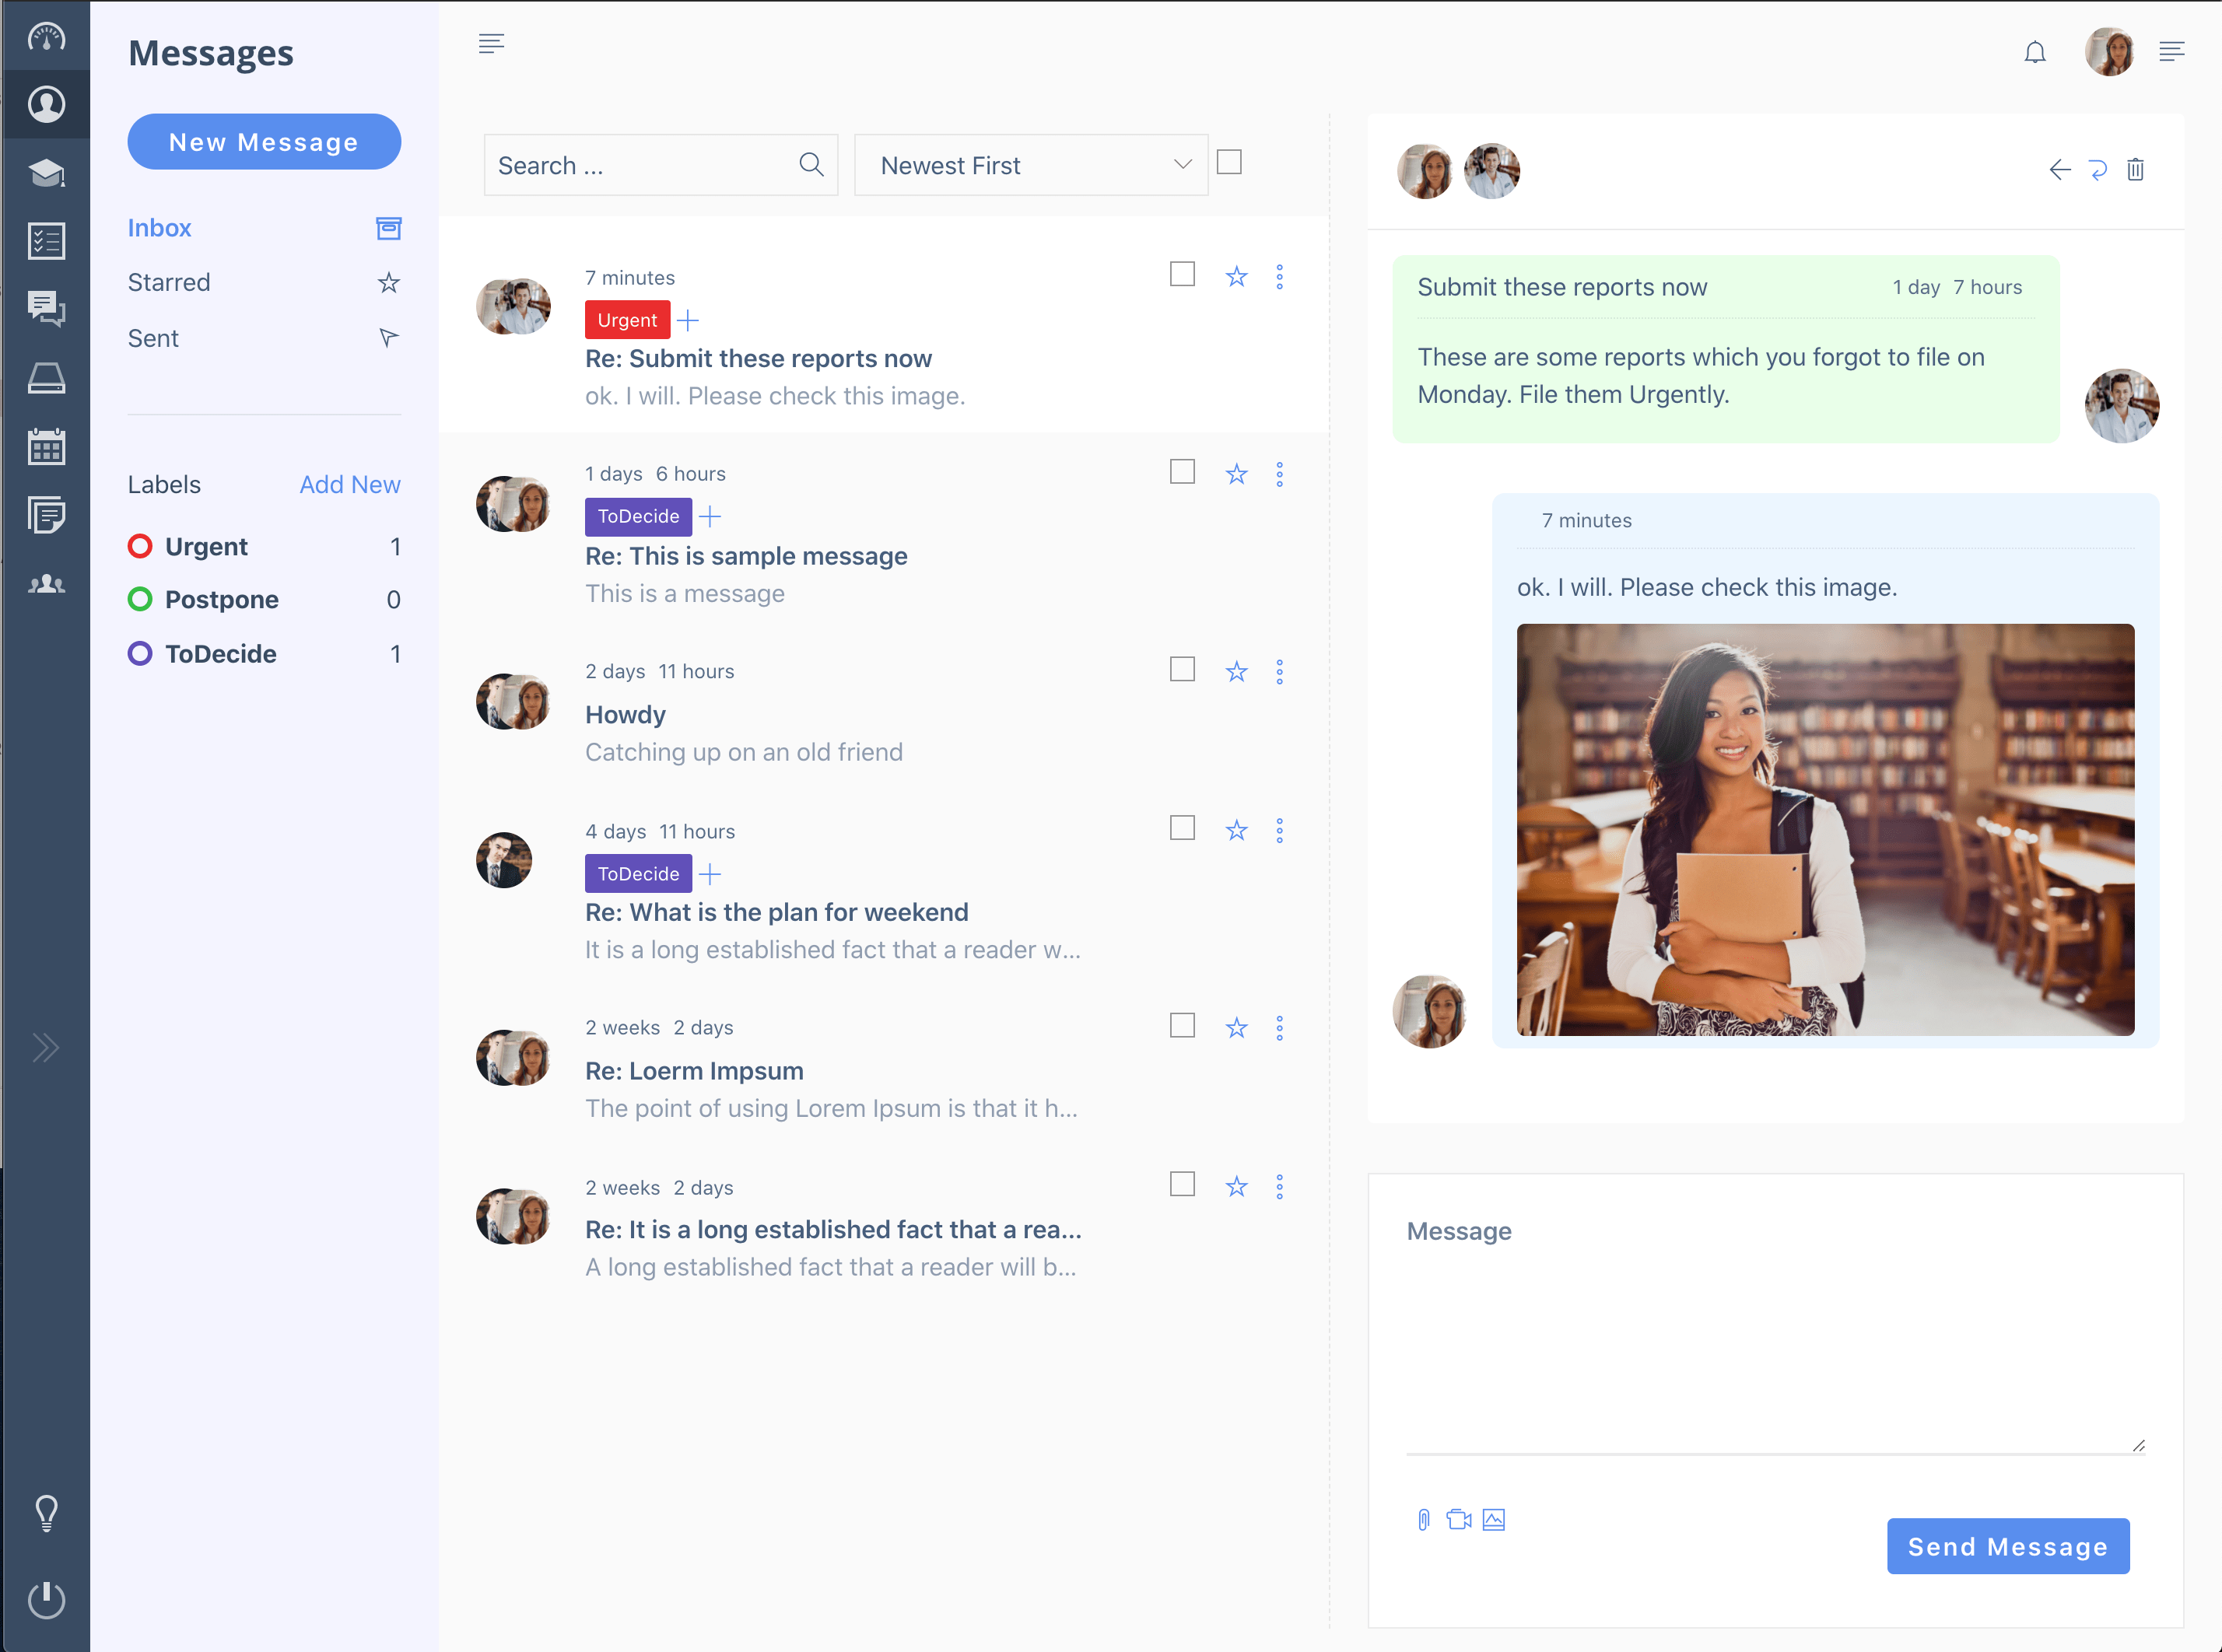This screenshot has height=1652, width=2222.
Task: Open options menu on the Urgent message
Action: pyautogui.click(x=1280, y=276)
